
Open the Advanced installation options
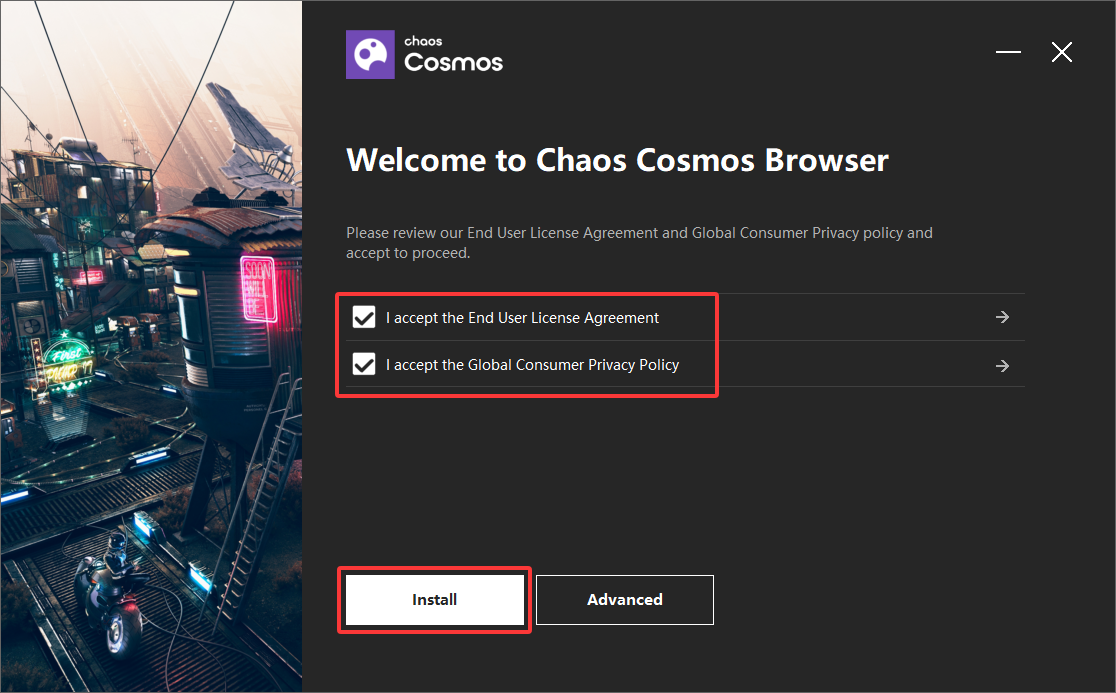(624, 600)
